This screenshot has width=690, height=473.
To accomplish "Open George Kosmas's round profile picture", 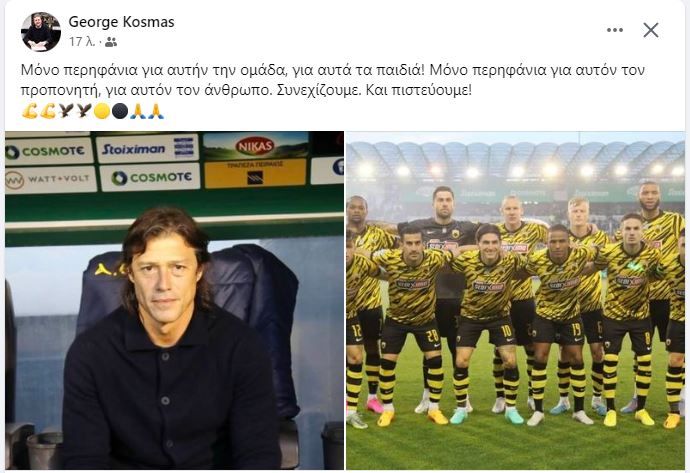I will 41,32.
